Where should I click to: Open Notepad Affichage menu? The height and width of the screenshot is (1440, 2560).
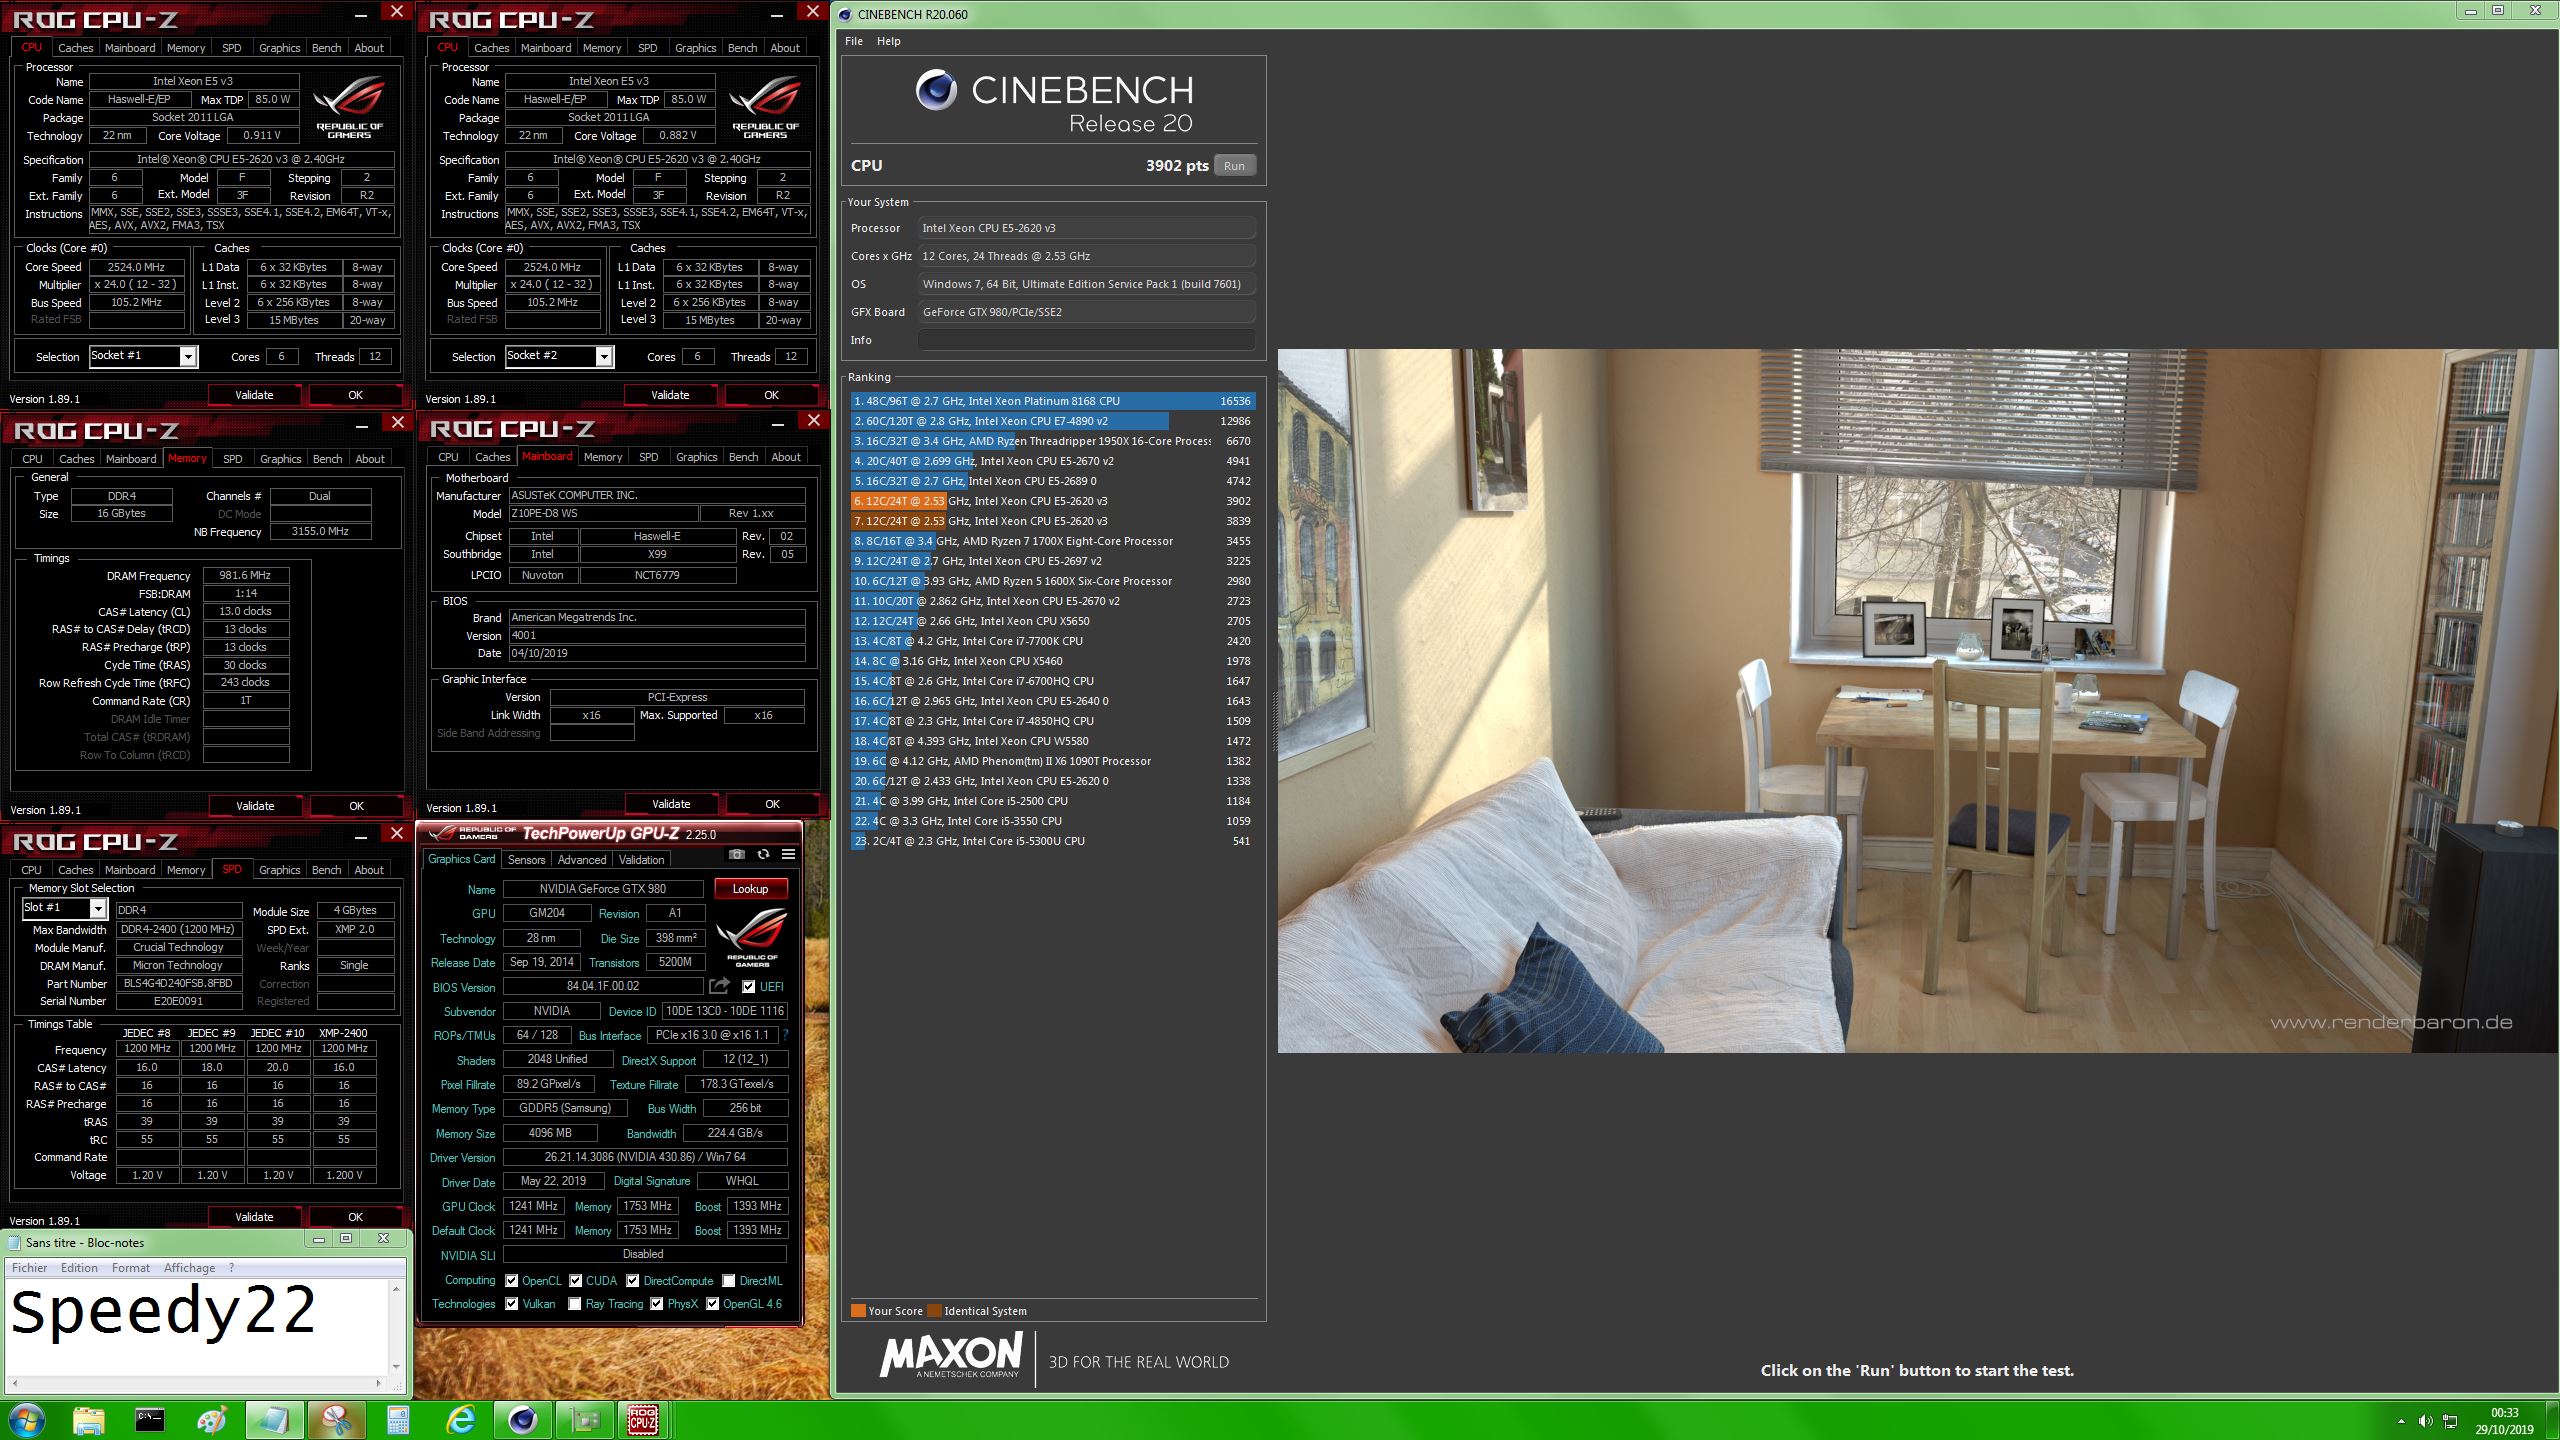(189, 1267)
